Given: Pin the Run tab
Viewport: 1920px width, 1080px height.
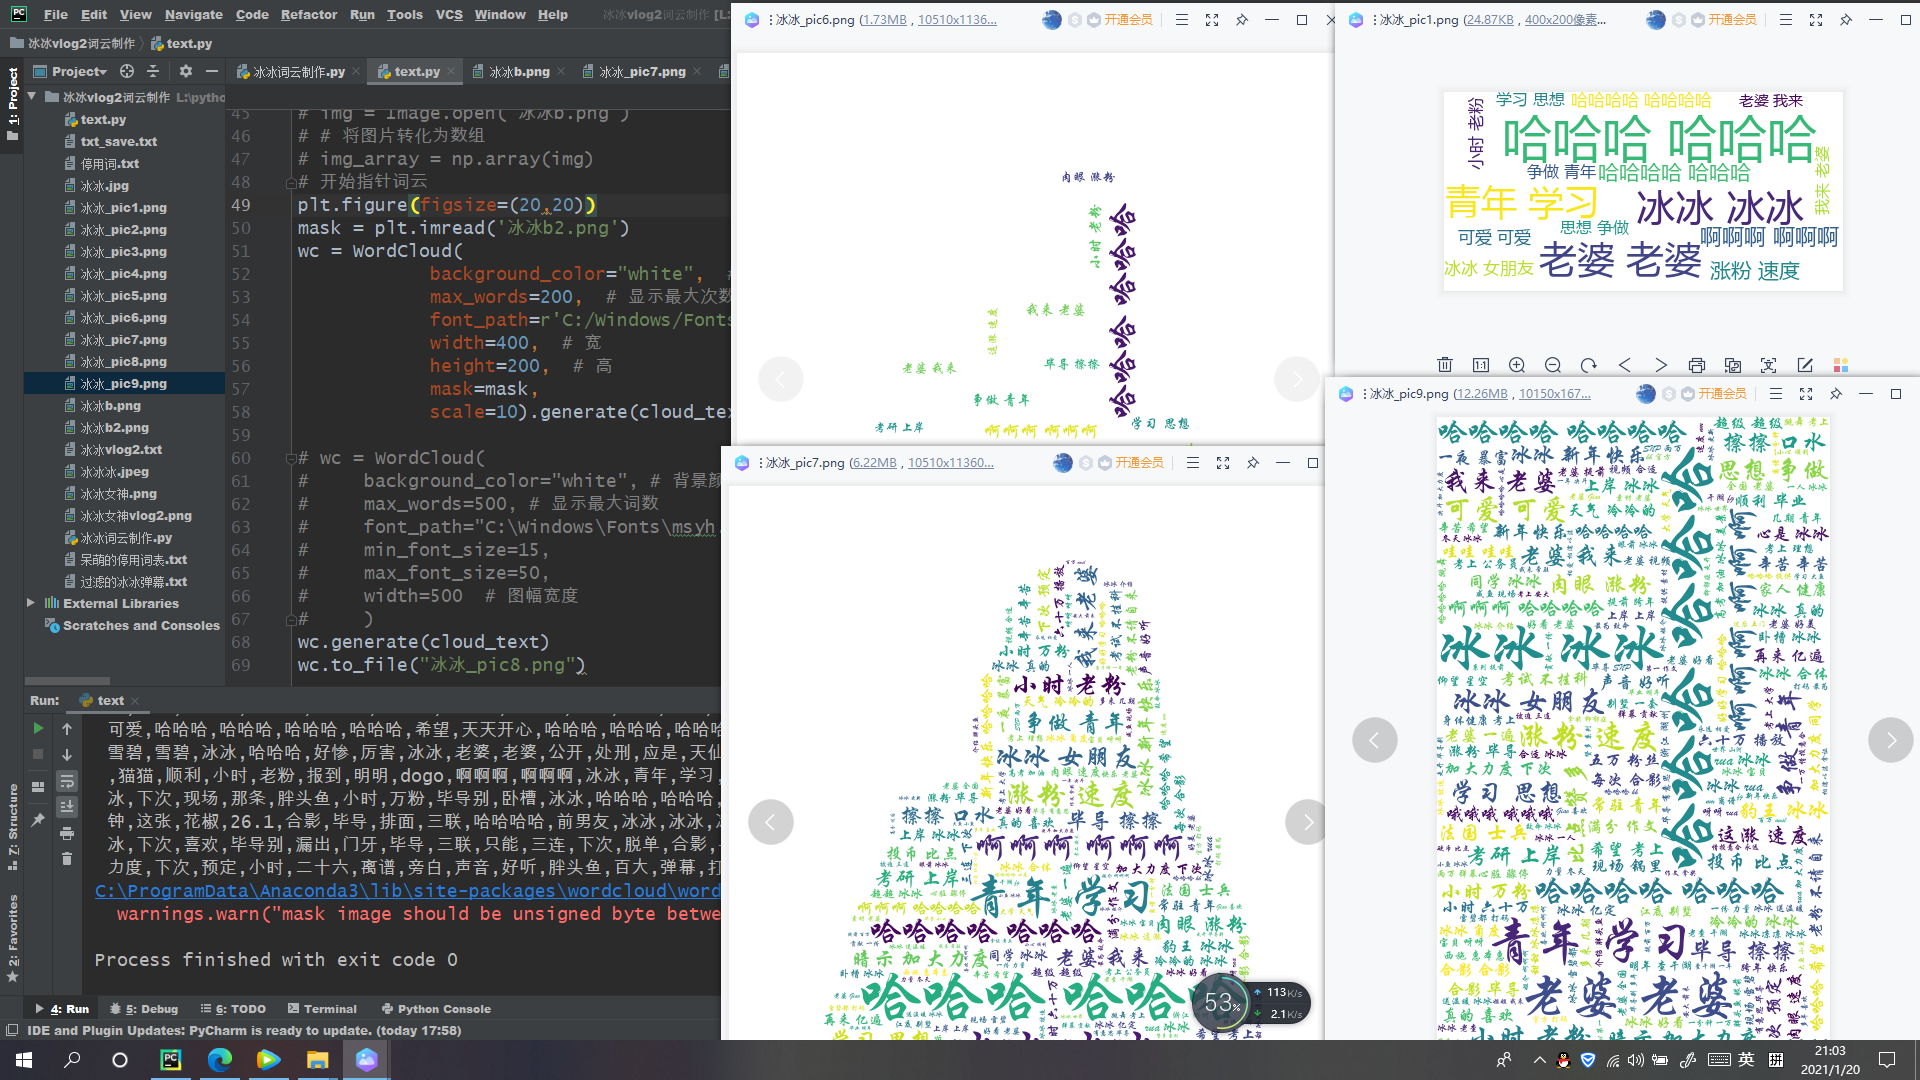Looking at the screenshot, I should pos(38,820).
